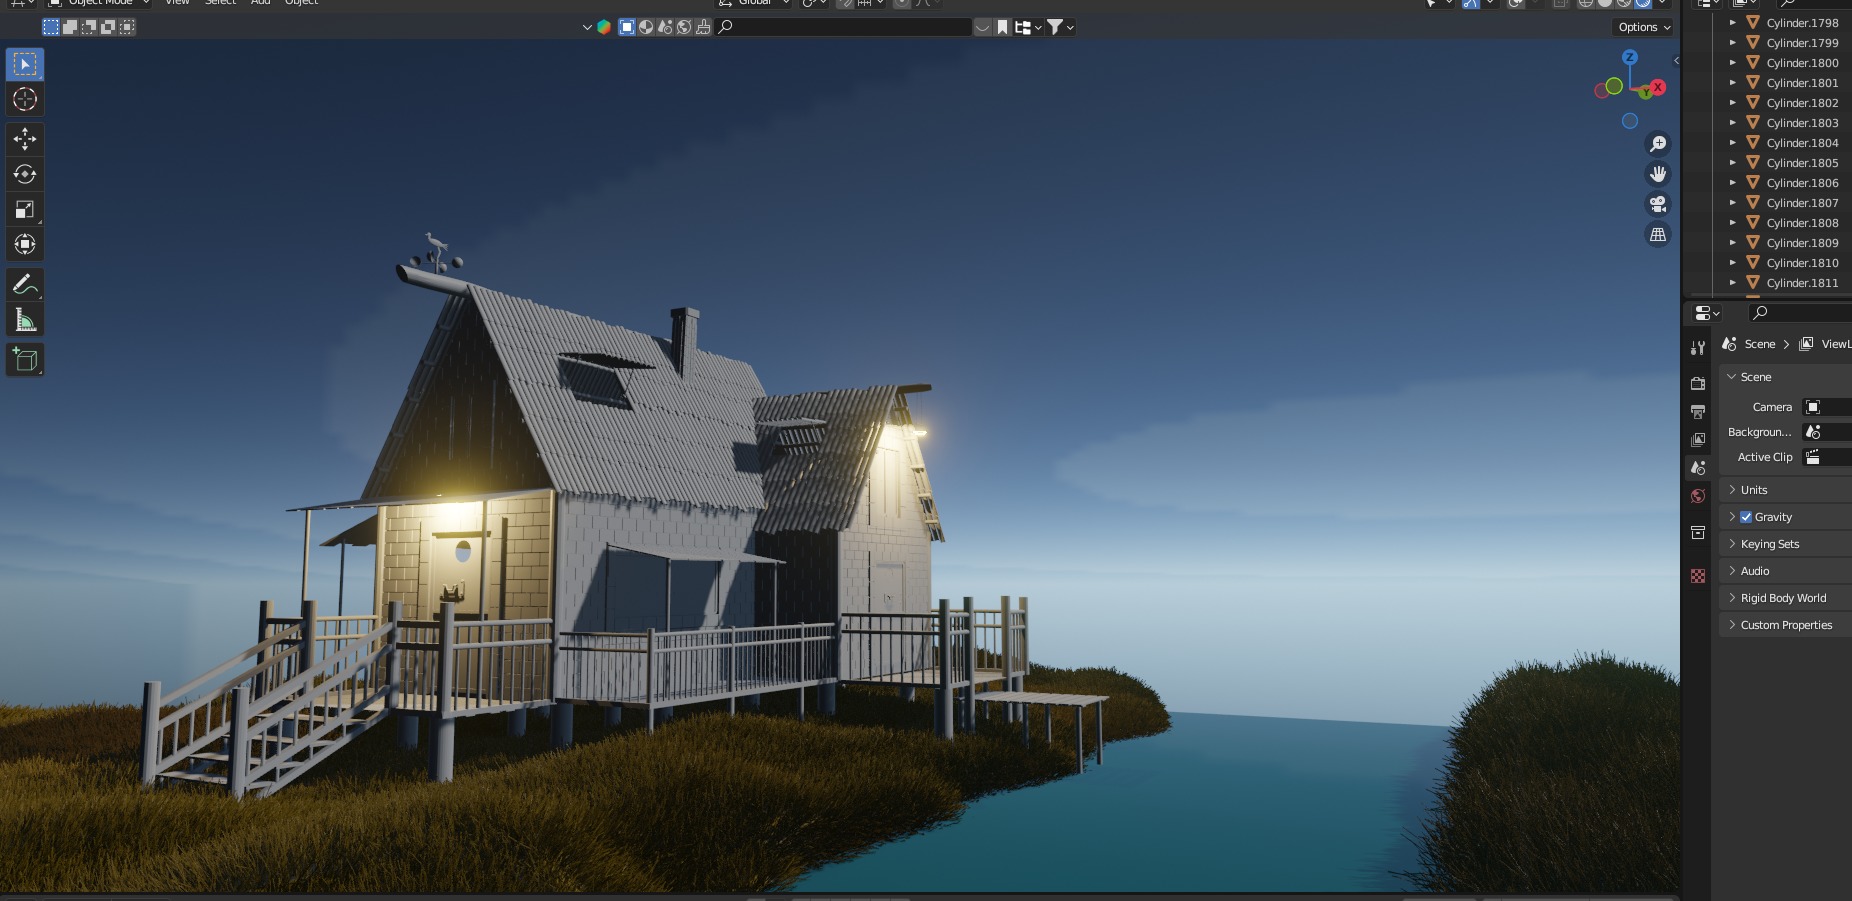1852x901 pixels.
Task: Click Scene in the properties breadcrumb
Action: (x=1760, y=344)
